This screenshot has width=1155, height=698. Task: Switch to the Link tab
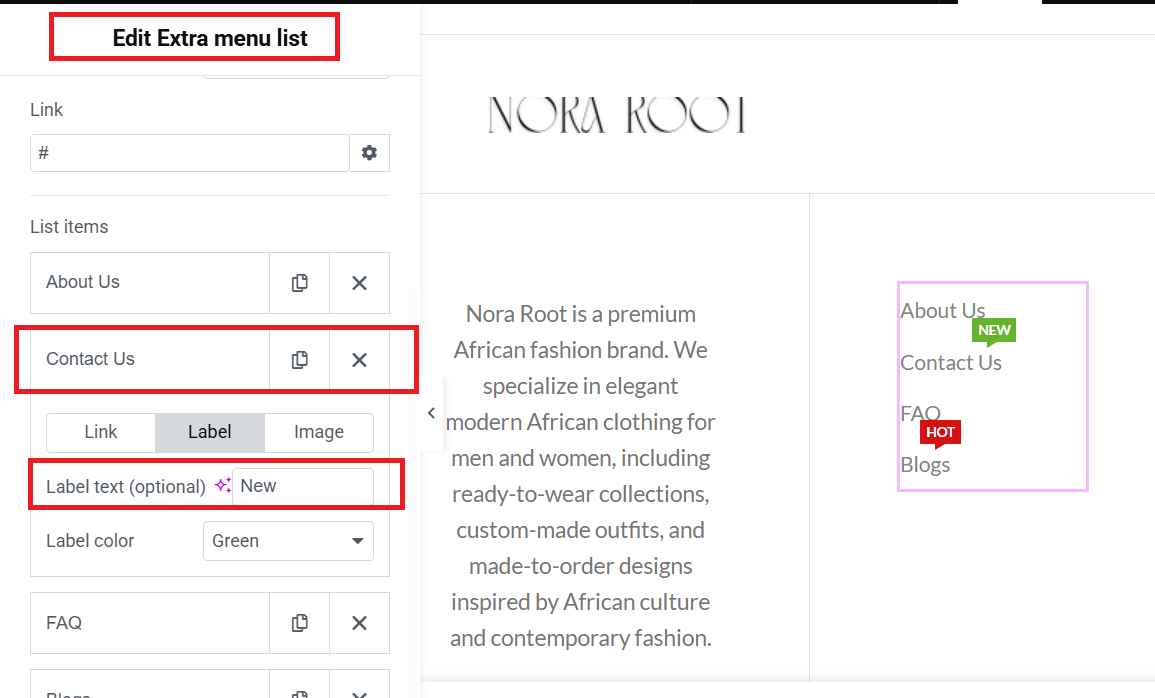coord(101,432)
